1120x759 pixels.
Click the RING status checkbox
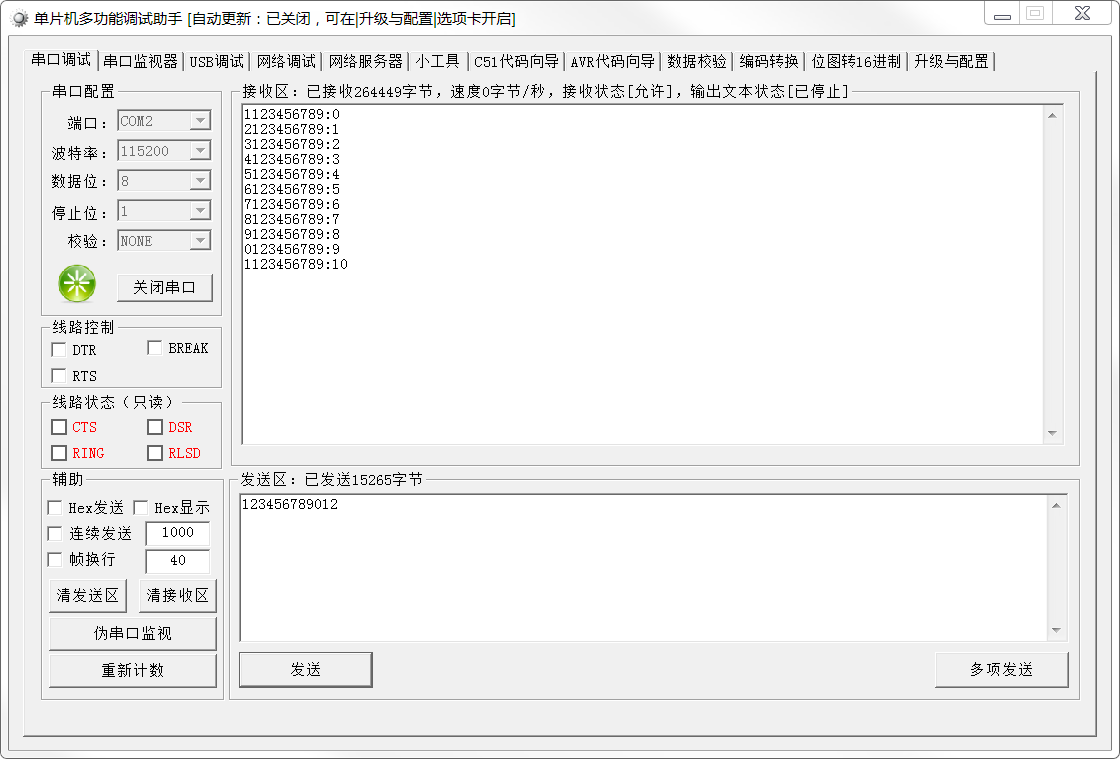pos(59,453)
